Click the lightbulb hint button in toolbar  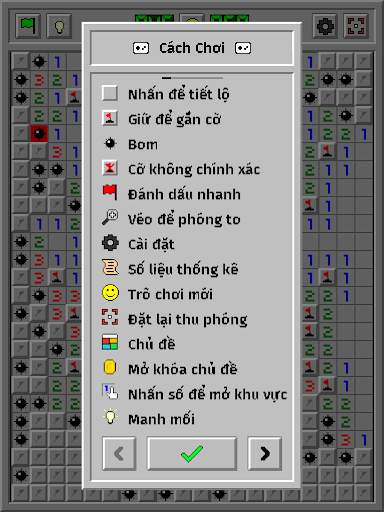point(59,25)
